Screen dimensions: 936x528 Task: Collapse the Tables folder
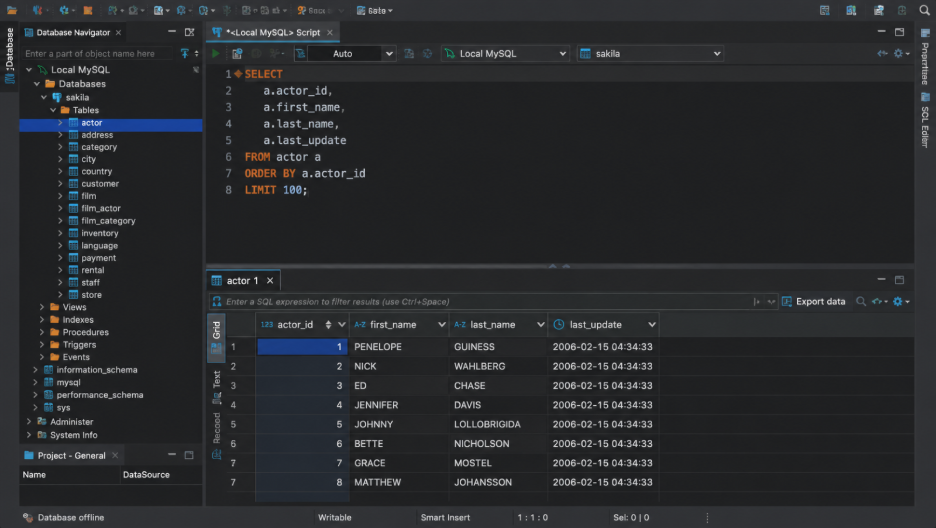click(x=53, y=110)
